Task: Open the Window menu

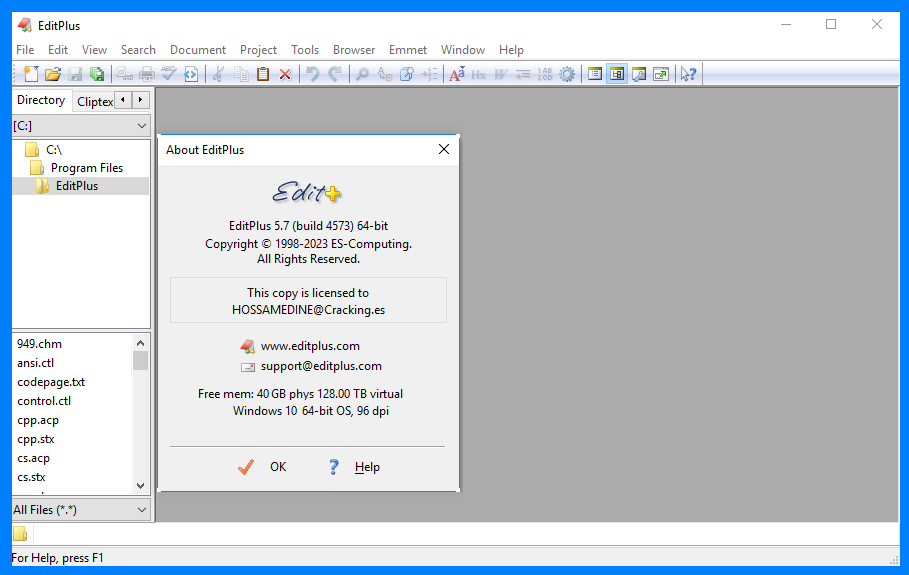Action: tap(463, 50)
